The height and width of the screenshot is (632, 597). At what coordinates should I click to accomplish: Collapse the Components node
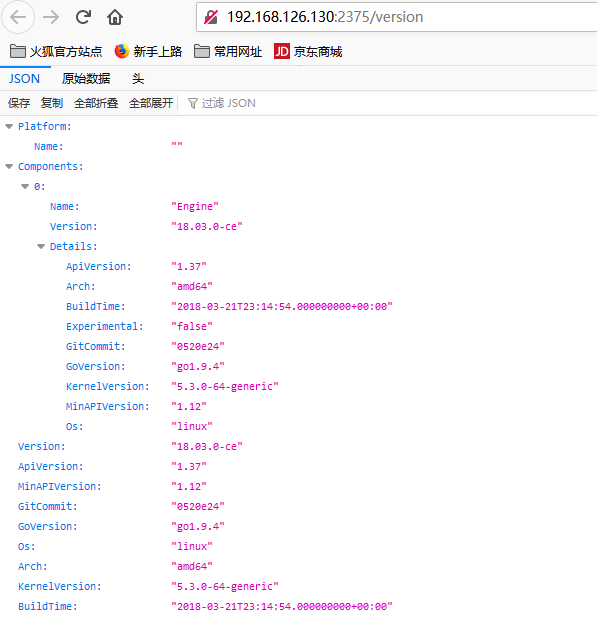click(9, 166)
